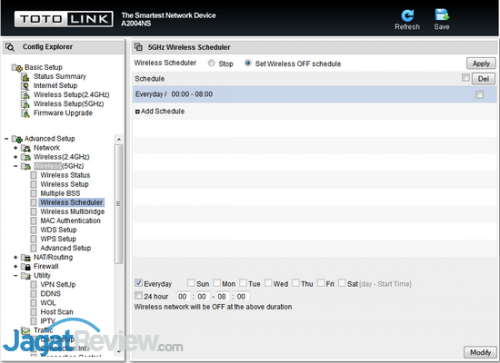
Task: Open WPS Setup page
Action: (x=58, y=239)
